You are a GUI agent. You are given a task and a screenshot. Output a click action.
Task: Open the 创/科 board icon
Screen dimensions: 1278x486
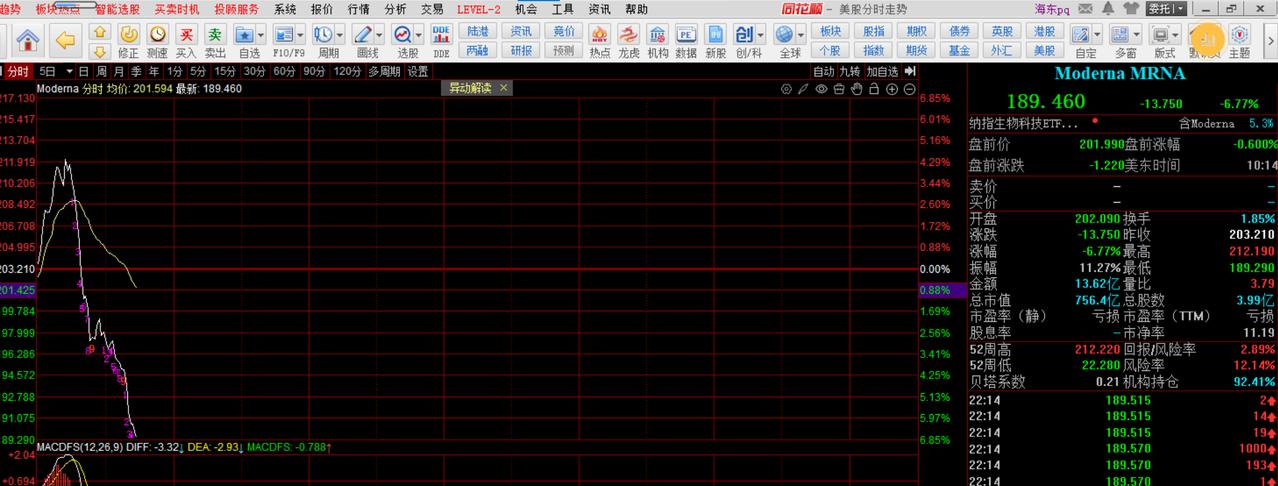click(744, 35)
